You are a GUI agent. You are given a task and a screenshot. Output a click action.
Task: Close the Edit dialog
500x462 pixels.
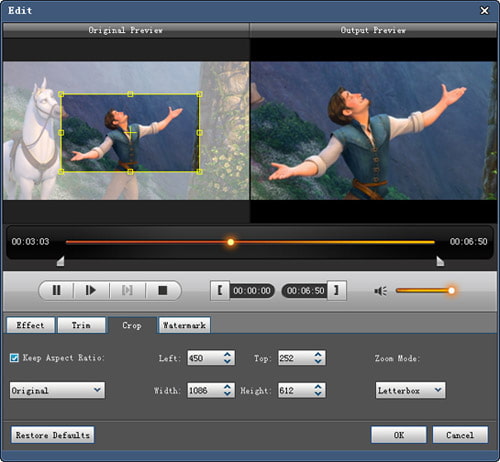(484, 11)
